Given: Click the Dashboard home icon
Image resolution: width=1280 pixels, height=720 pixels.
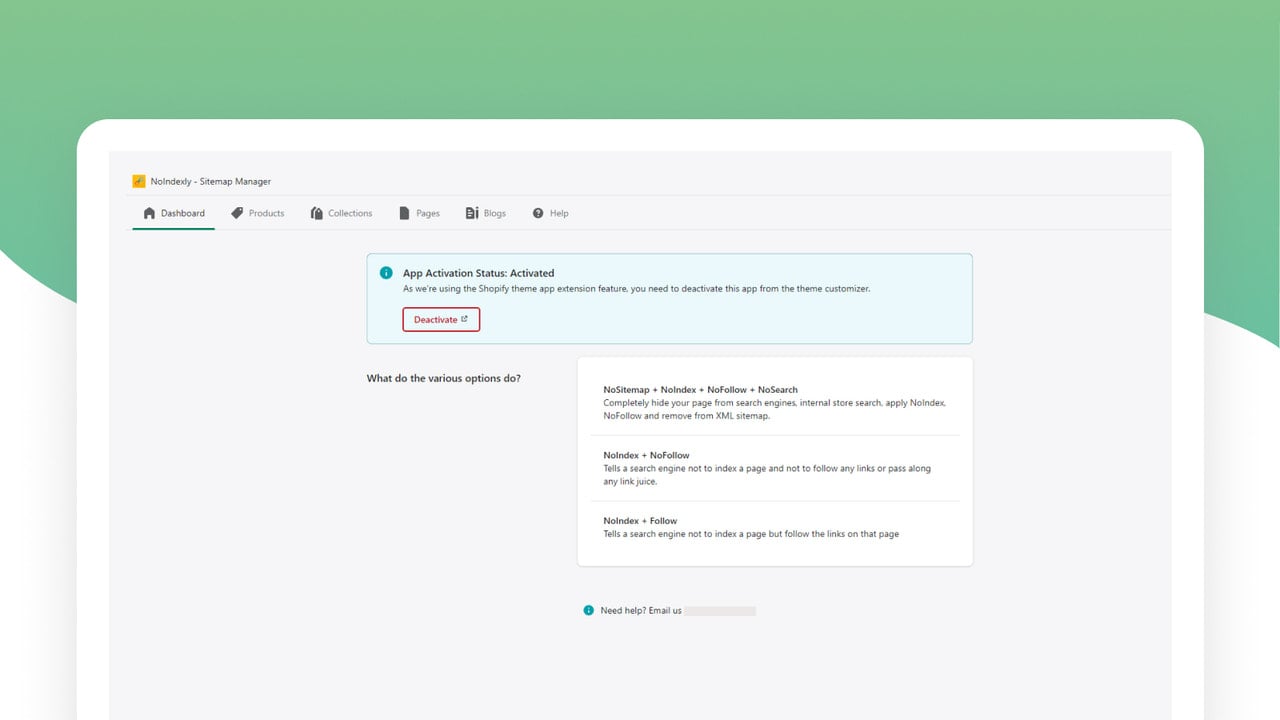Looking at the screenshot, I should click(x=150, y=213).
